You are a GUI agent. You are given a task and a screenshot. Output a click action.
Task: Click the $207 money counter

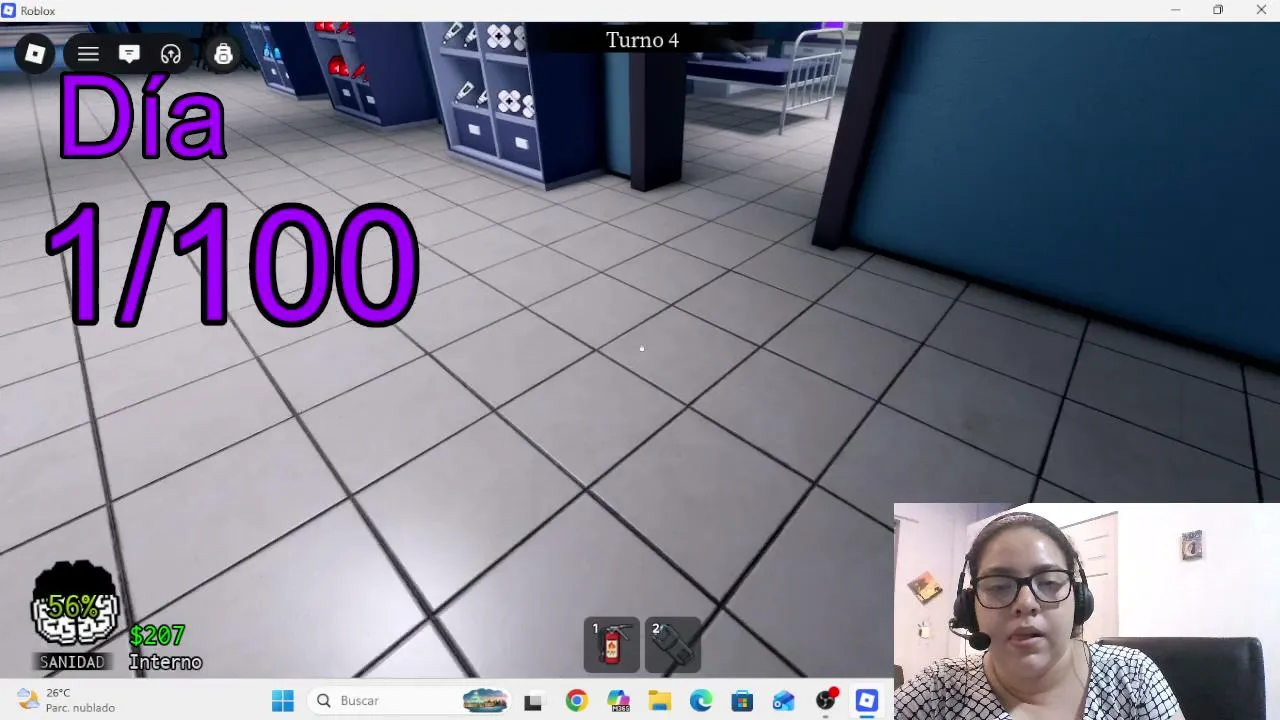pos(157,636)
